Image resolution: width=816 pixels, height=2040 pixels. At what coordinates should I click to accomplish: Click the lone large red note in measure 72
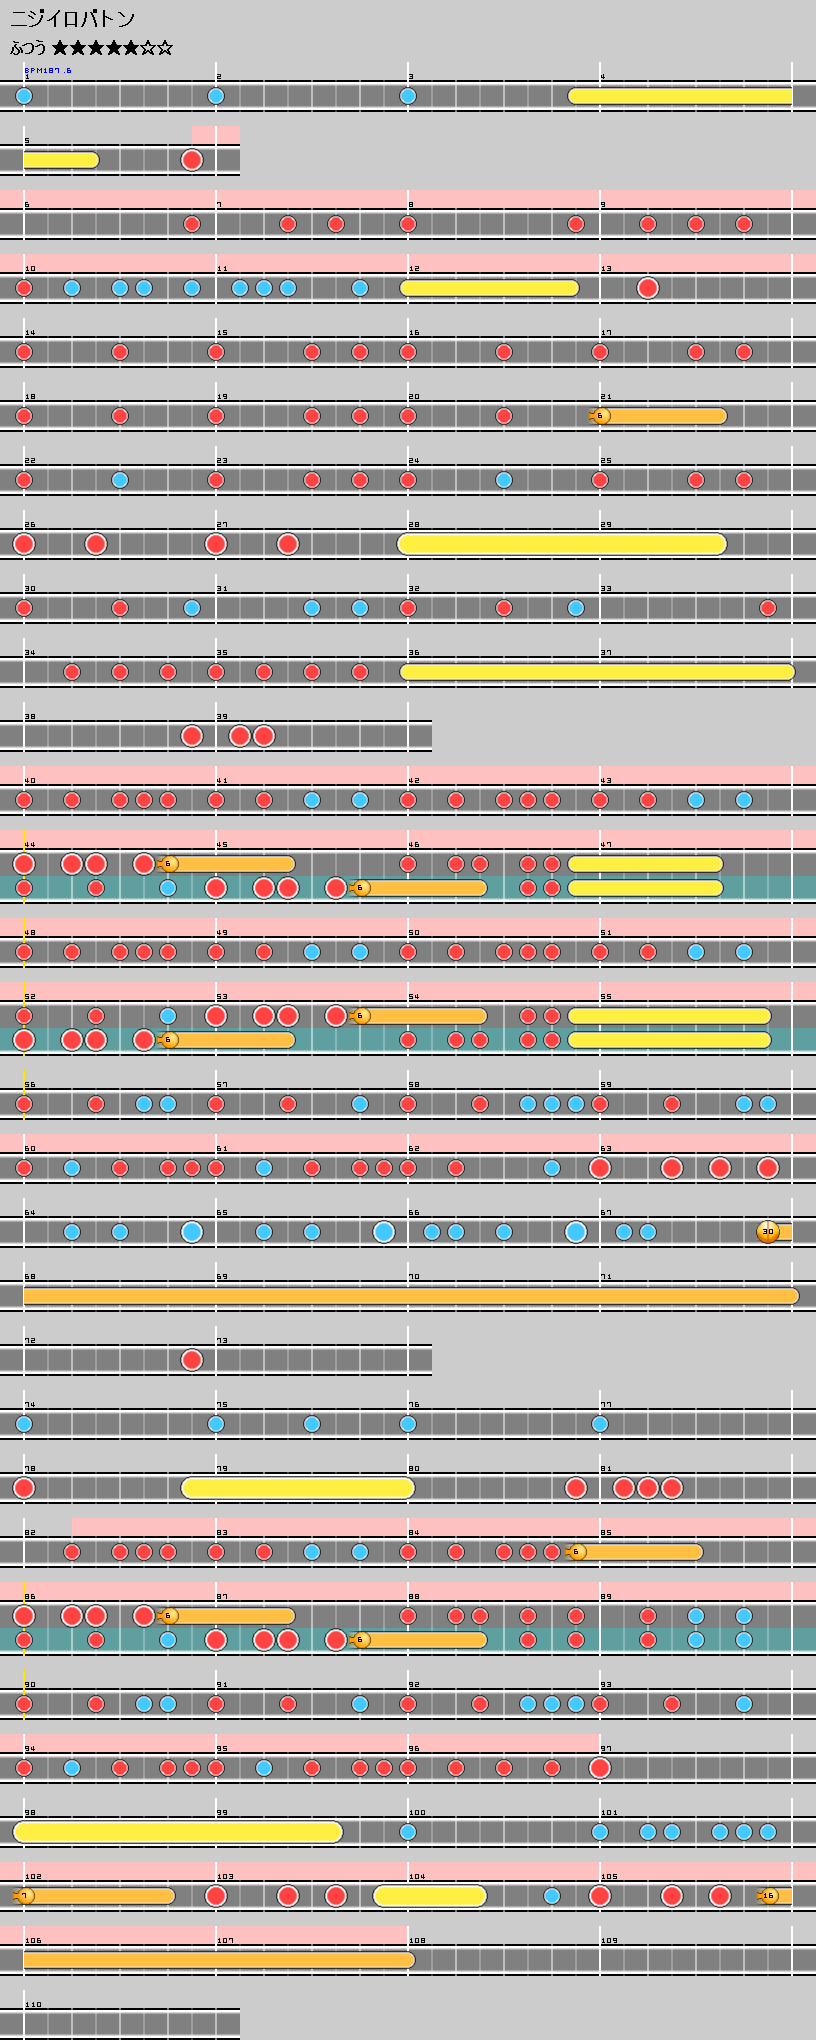pyautogui.click(x=192, y=1360)
